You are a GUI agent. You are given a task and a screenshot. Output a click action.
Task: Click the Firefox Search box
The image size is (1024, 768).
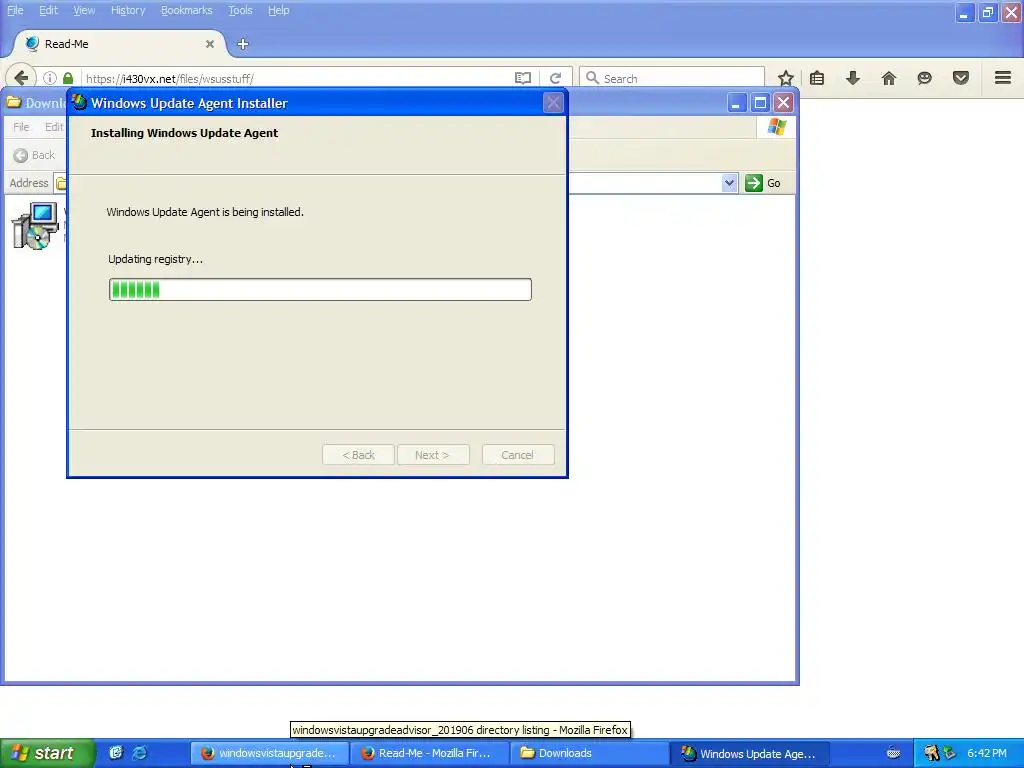point(673,78)
